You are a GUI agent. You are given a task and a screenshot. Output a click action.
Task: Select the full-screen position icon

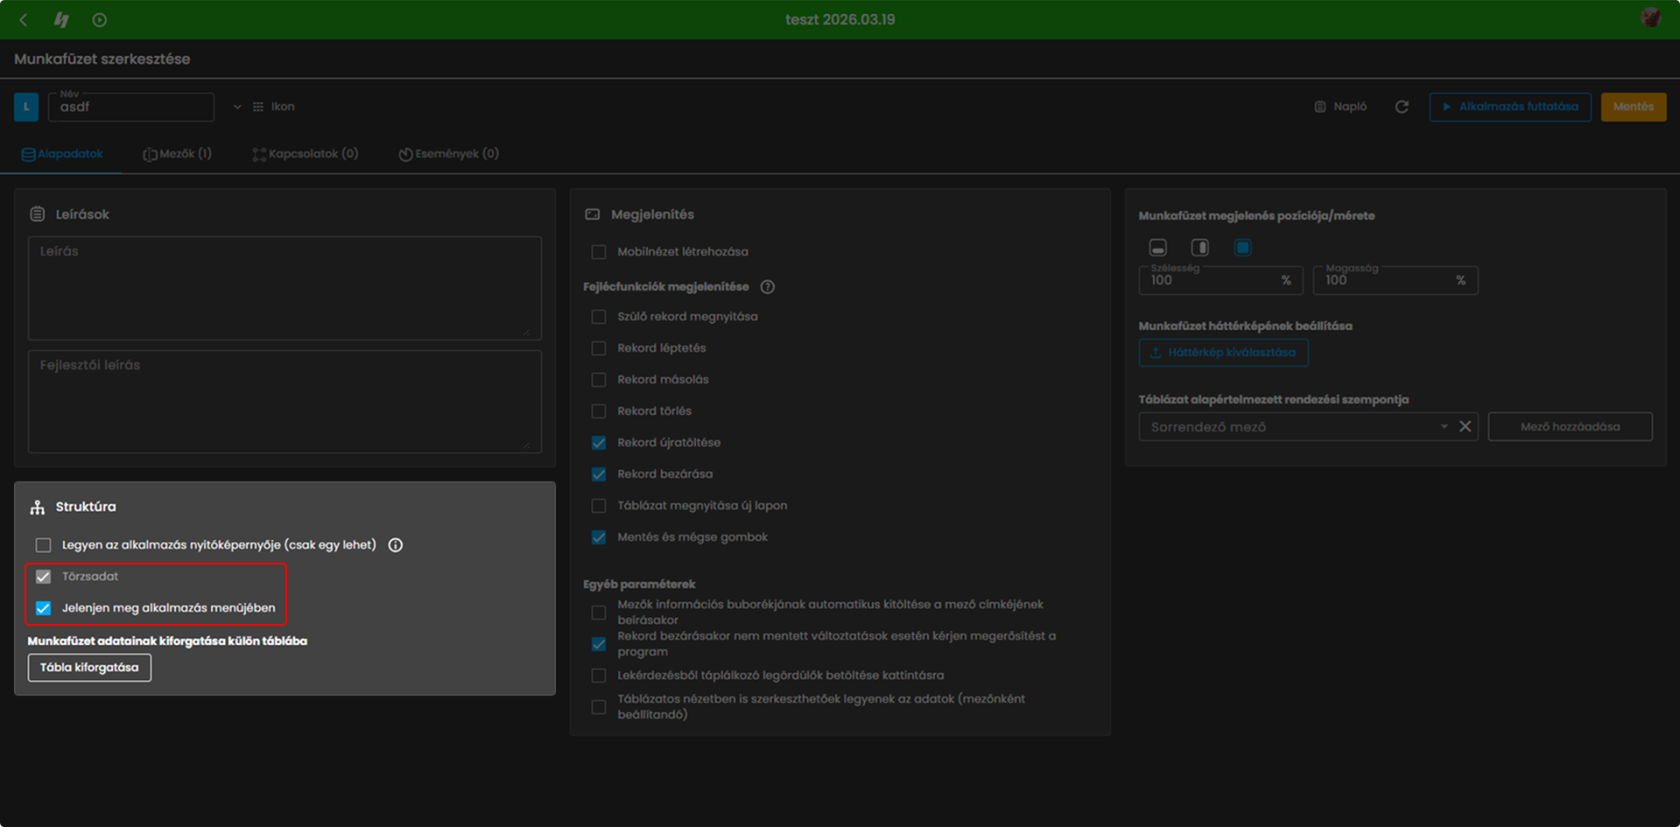1242,247
